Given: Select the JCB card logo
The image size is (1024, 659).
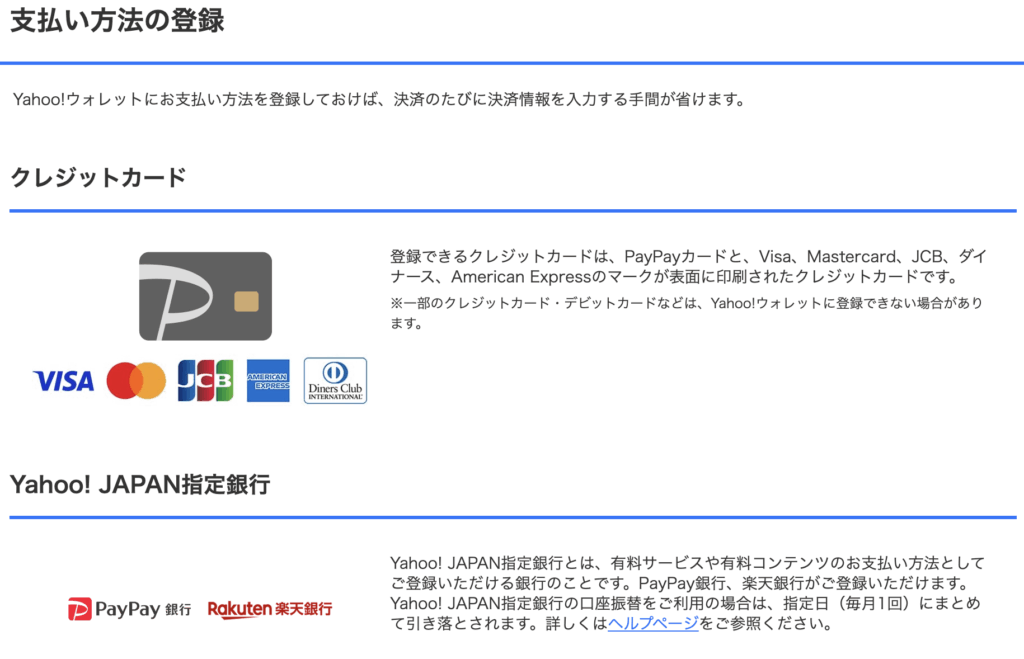Looking at the screenshot, I should [205, 381].
